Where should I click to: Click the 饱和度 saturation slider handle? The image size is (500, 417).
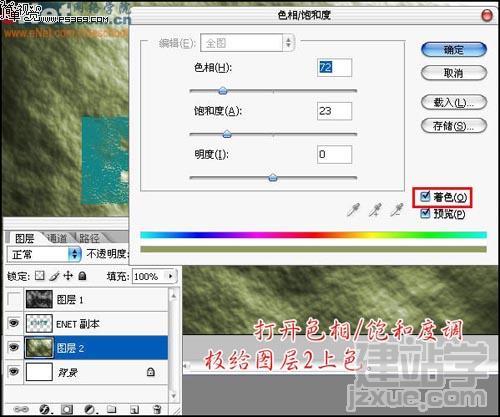227,134
